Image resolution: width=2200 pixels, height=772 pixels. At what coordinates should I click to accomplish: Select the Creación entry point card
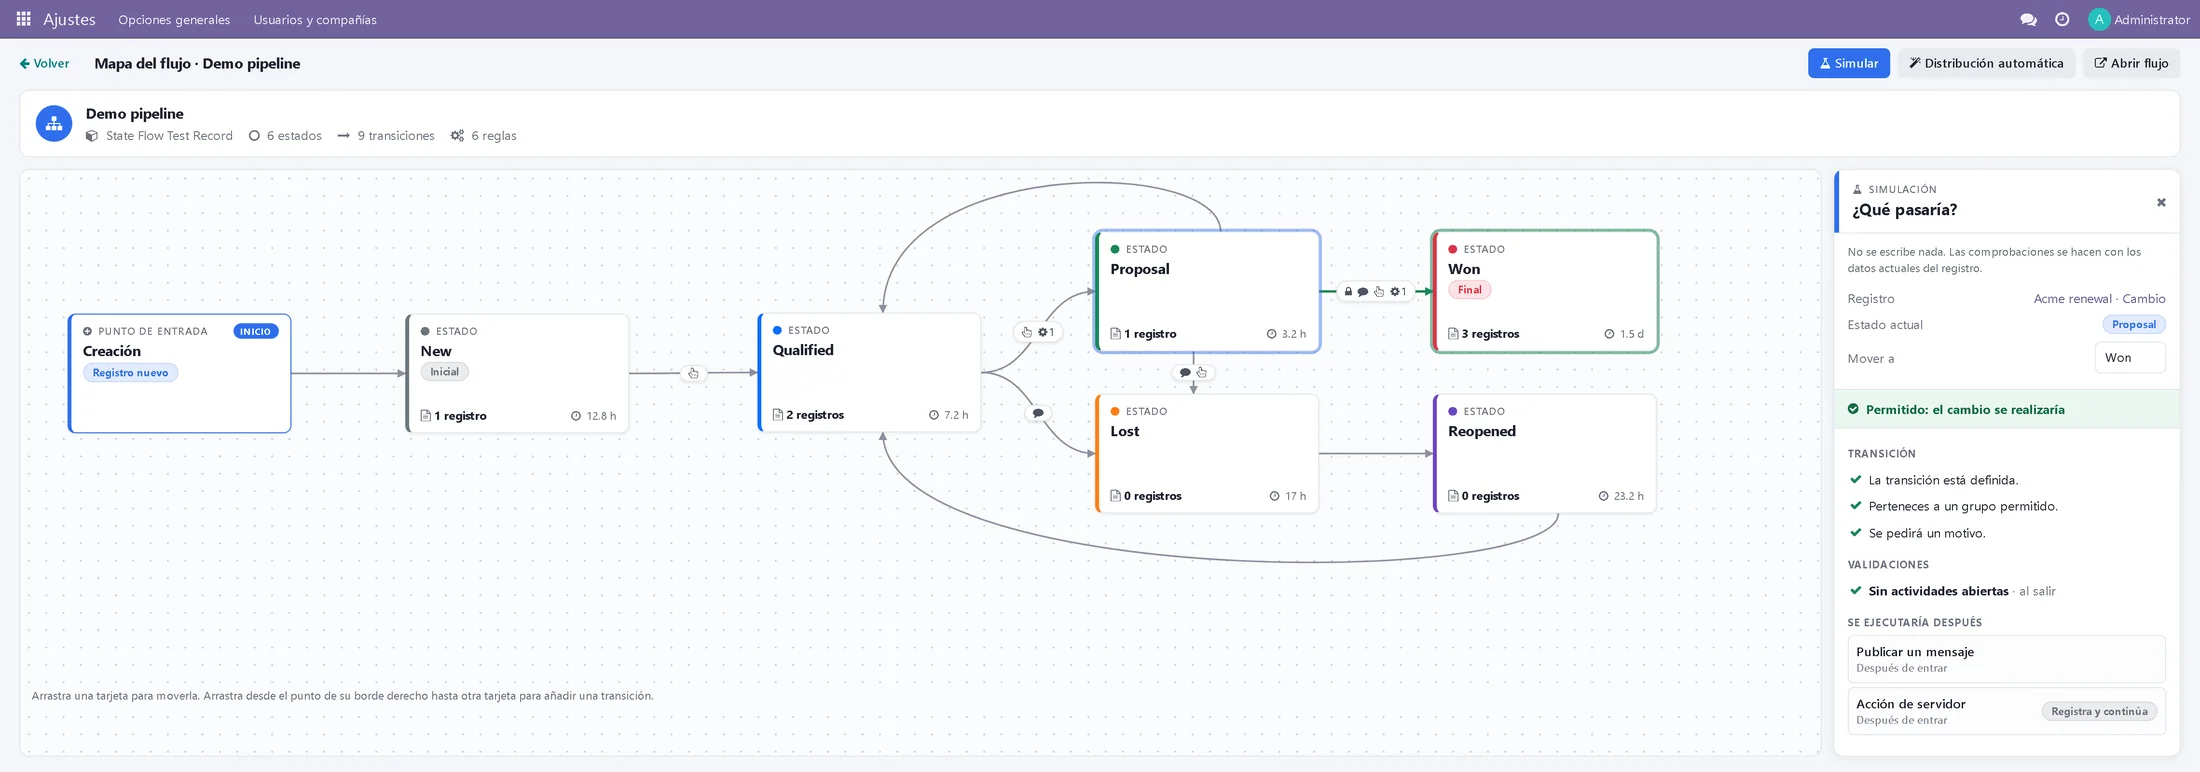(180, 373)
